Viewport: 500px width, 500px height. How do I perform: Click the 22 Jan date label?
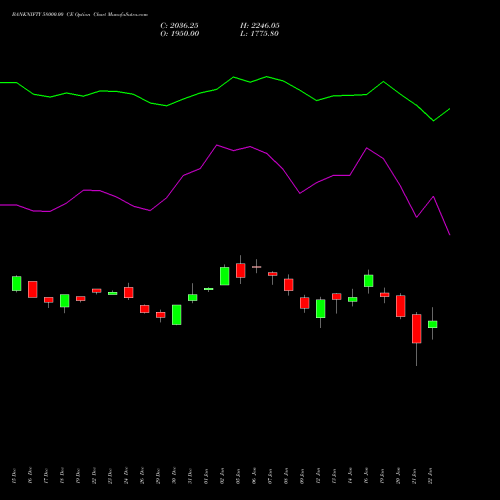(x=430, y=476)
